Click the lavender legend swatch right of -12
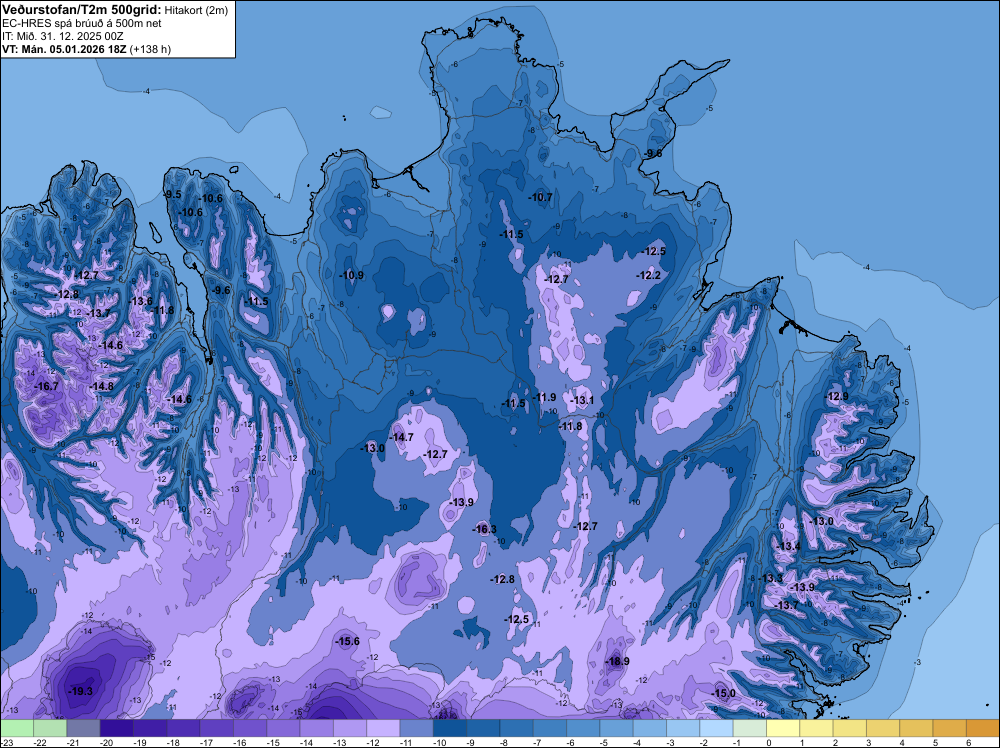This screenshot has height=748, width=1000. (383, 728)
